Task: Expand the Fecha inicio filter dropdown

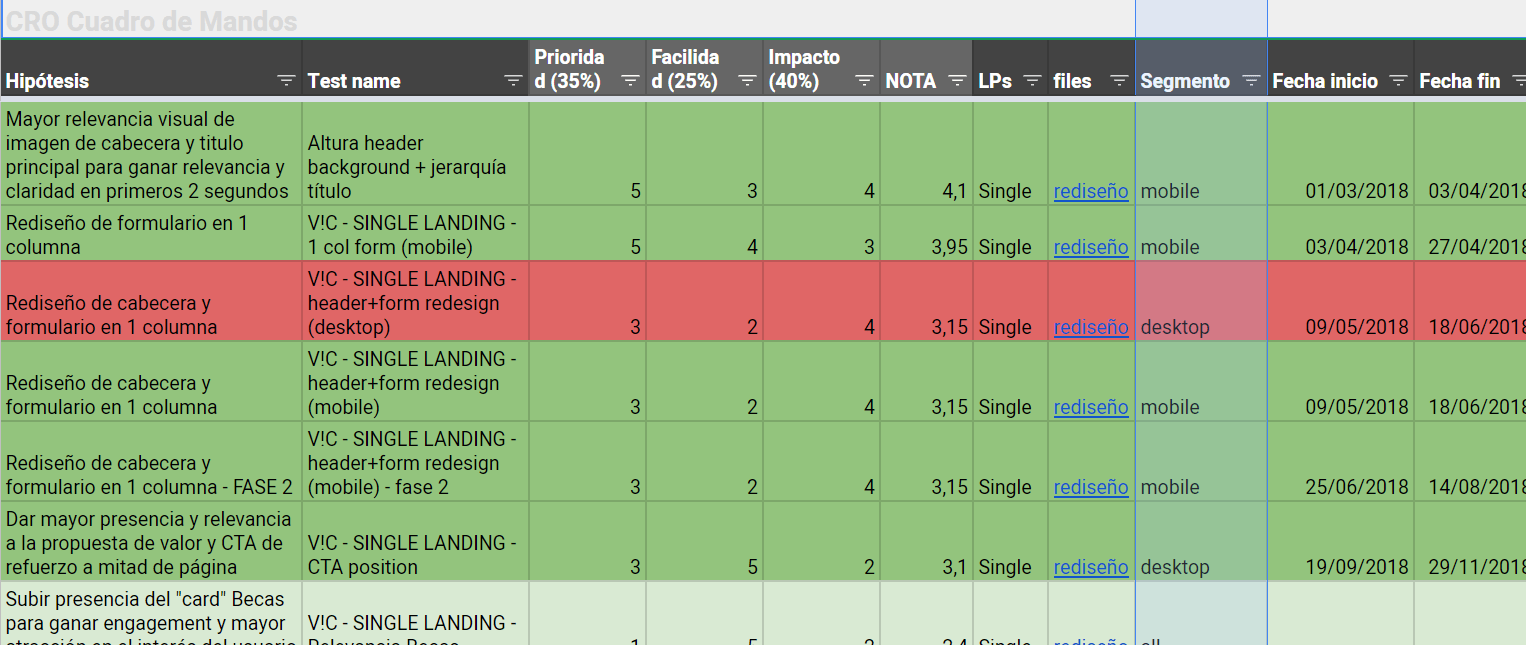Action: pos(1398,81)
